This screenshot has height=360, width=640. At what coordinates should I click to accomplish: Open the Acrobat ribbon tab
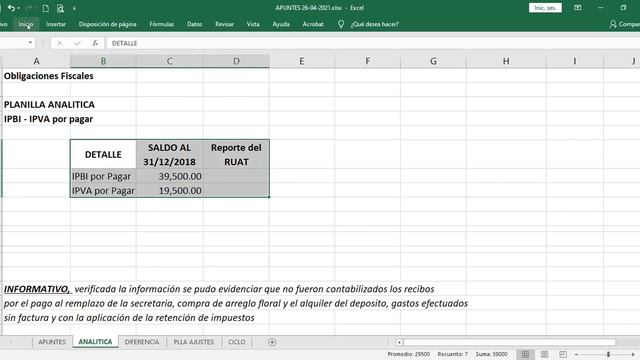[x=313, y=24]
